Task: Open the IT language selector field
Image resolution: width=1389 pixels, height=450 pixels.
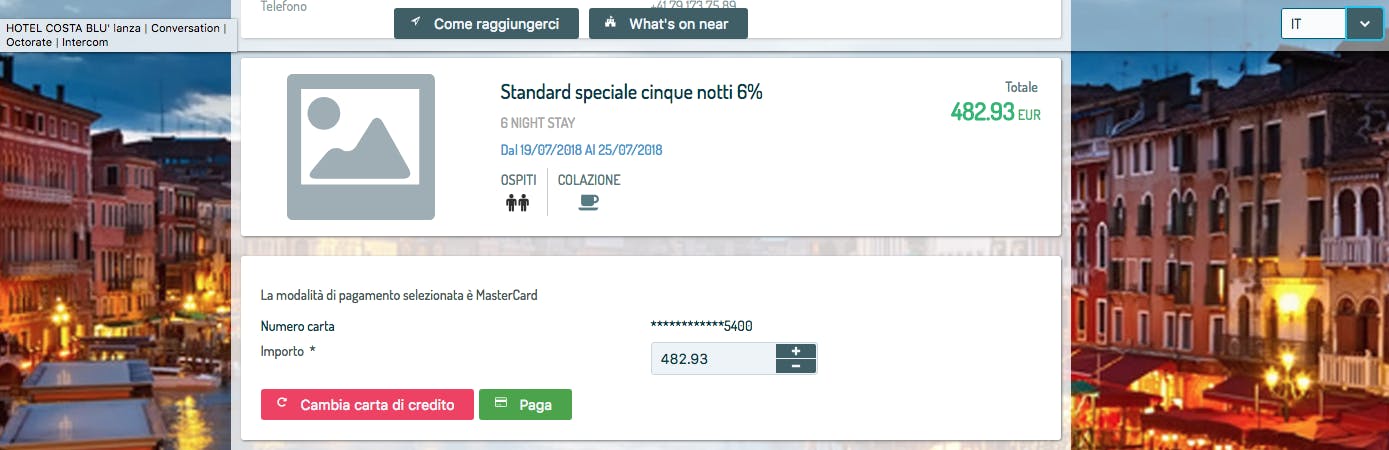Action: [x=1313, y=23]
